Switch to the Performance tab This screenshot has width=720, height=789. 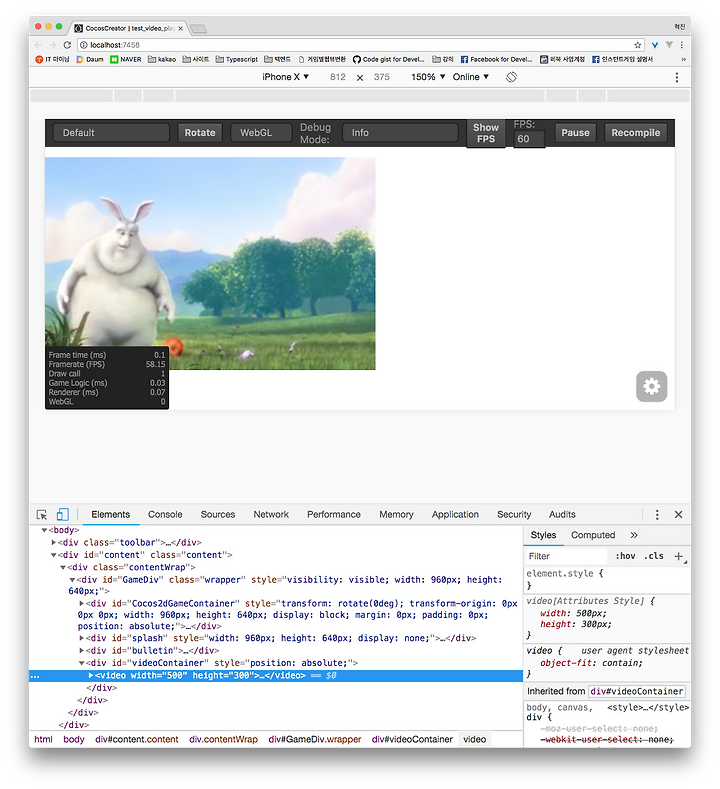[x=334, y=514]
